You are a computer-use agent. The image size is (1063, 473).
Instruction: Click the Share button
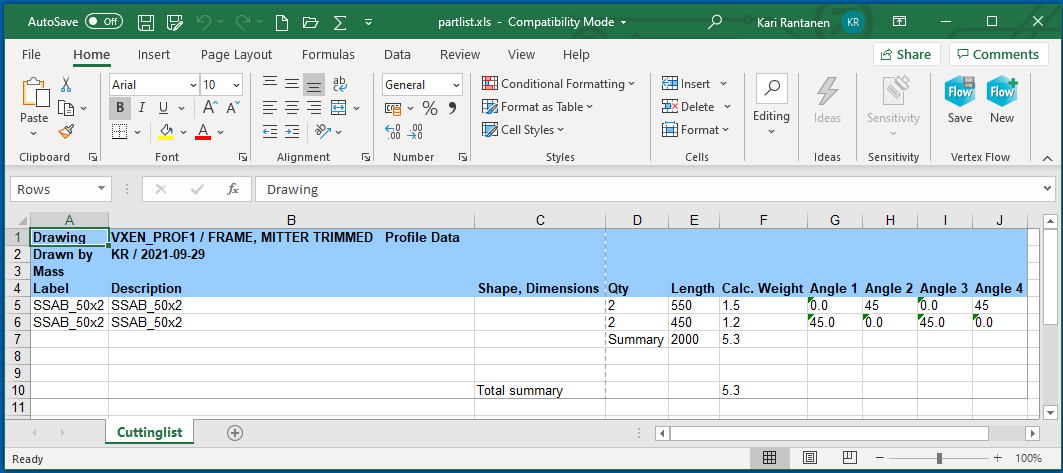pyautogui.click(x=906, y=54)
